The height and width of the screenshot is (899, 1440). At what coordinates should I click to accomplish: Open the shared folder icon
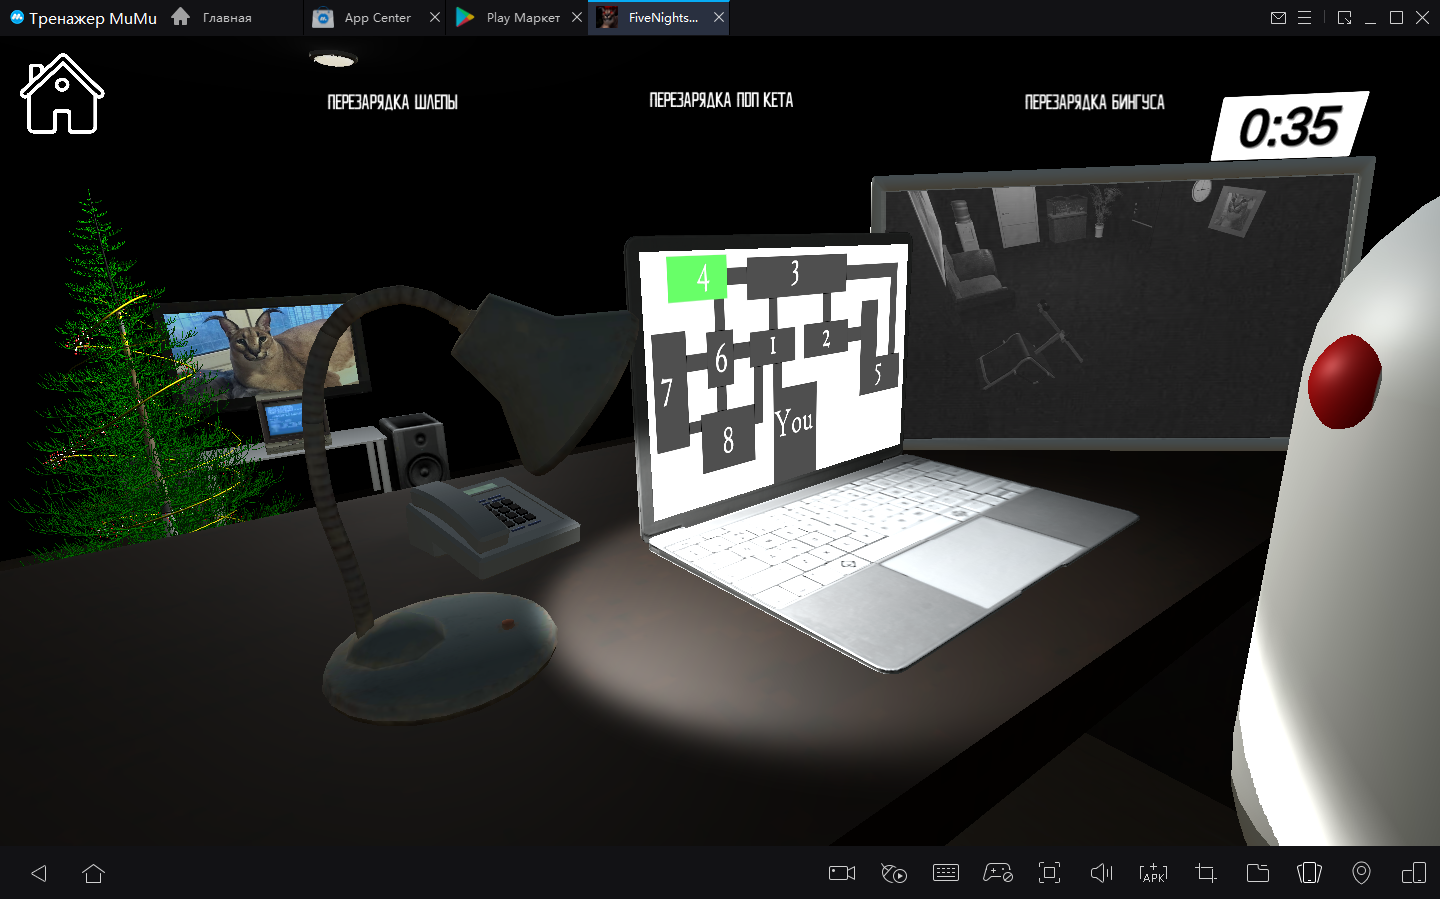pyautogui.click(x=1257, y=873)
